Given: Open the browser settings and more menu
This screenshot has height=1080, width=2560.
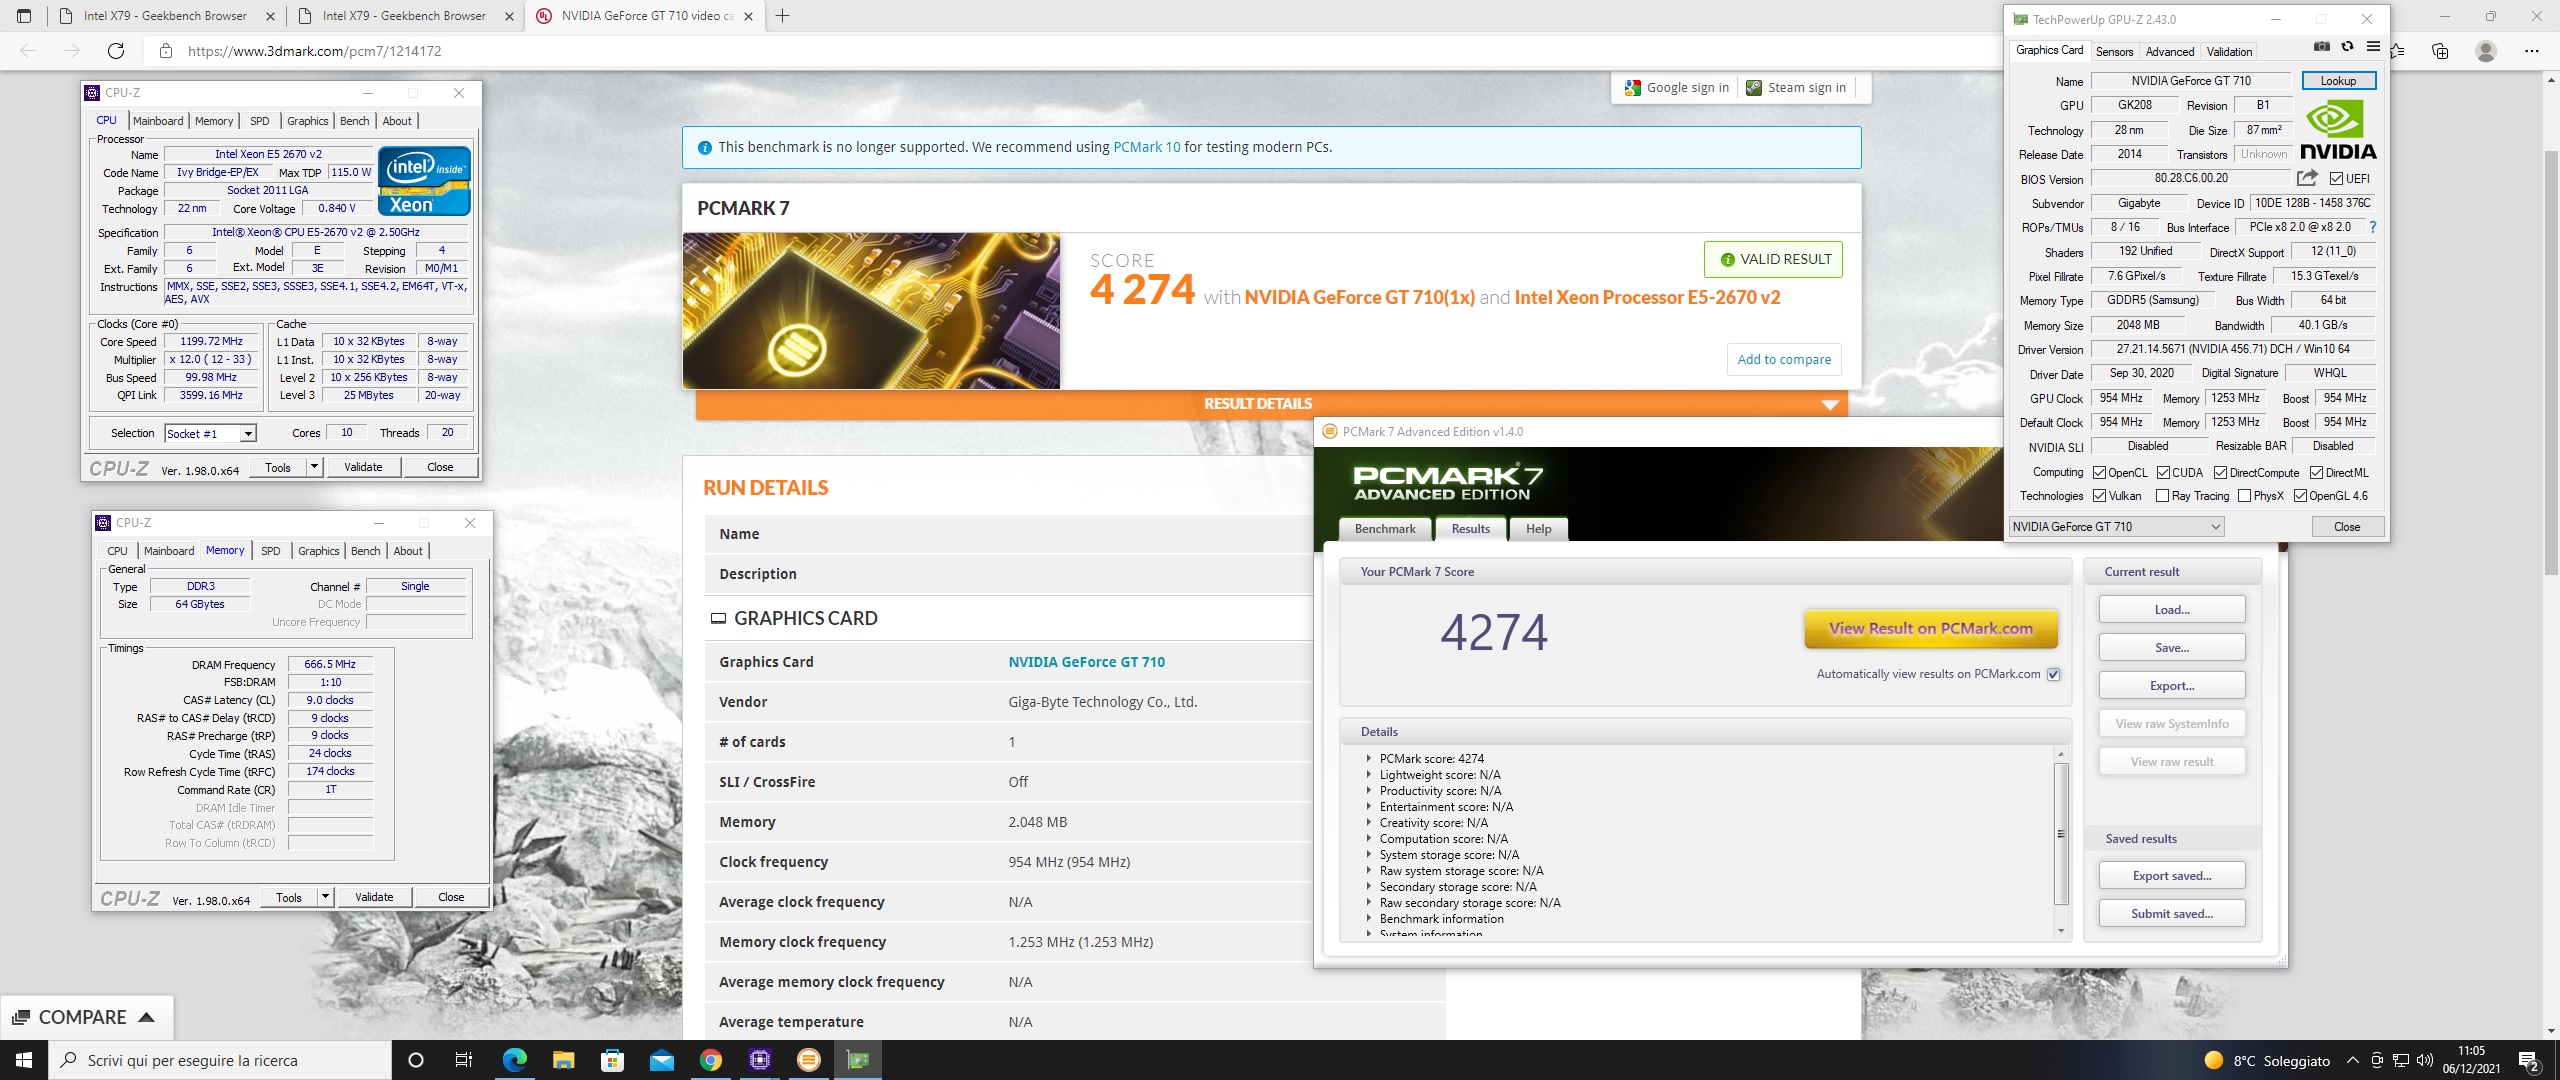Looking at the screenshot, I should click(x=2531, y=51).
